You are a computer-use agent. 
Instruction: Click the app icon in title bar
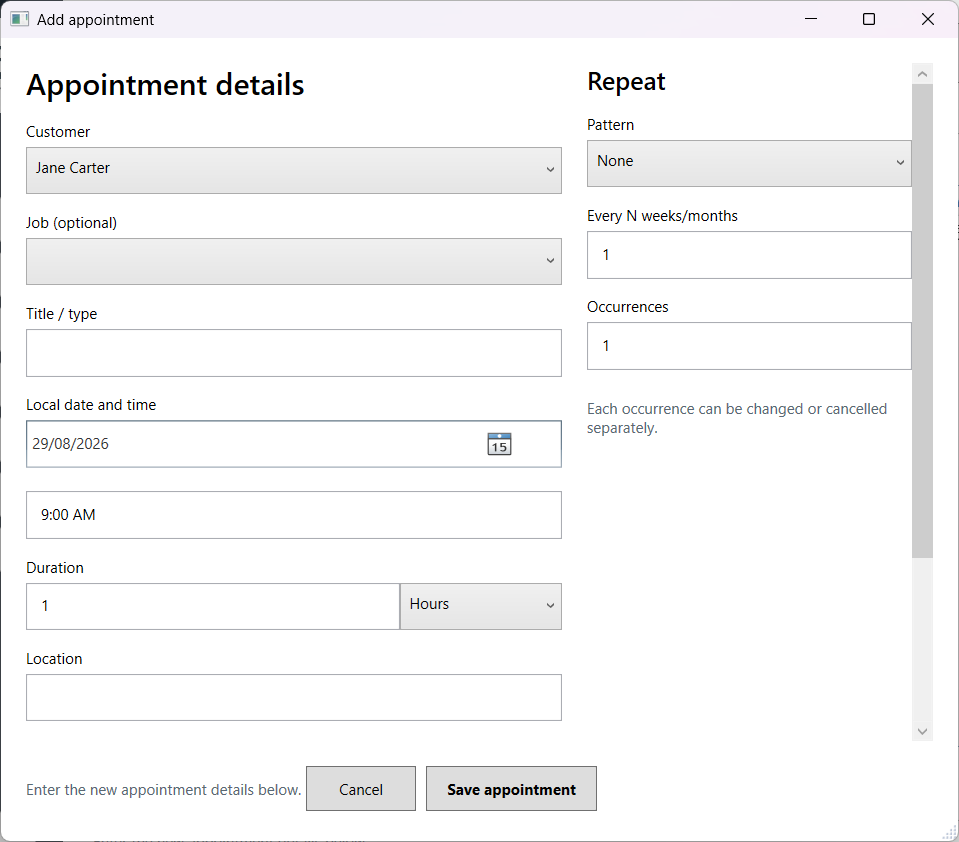coord(20,20)
